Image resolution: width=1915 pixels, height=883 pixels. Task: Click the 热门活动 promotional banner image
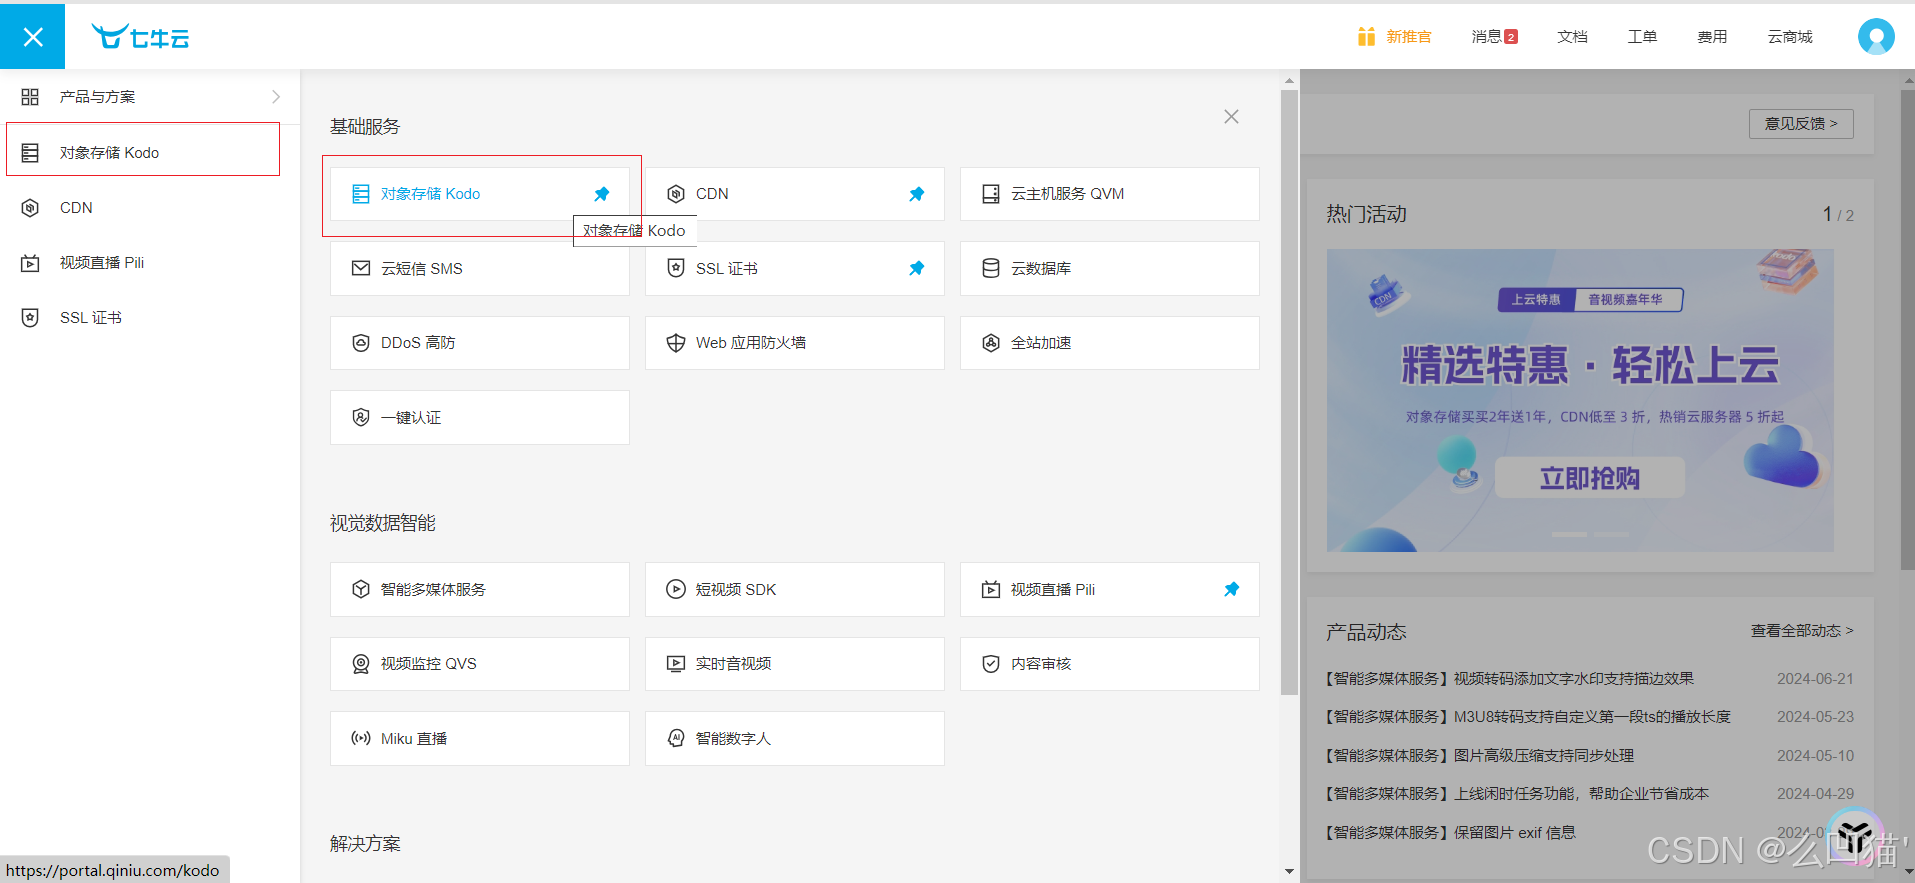tap(1580, 400)
